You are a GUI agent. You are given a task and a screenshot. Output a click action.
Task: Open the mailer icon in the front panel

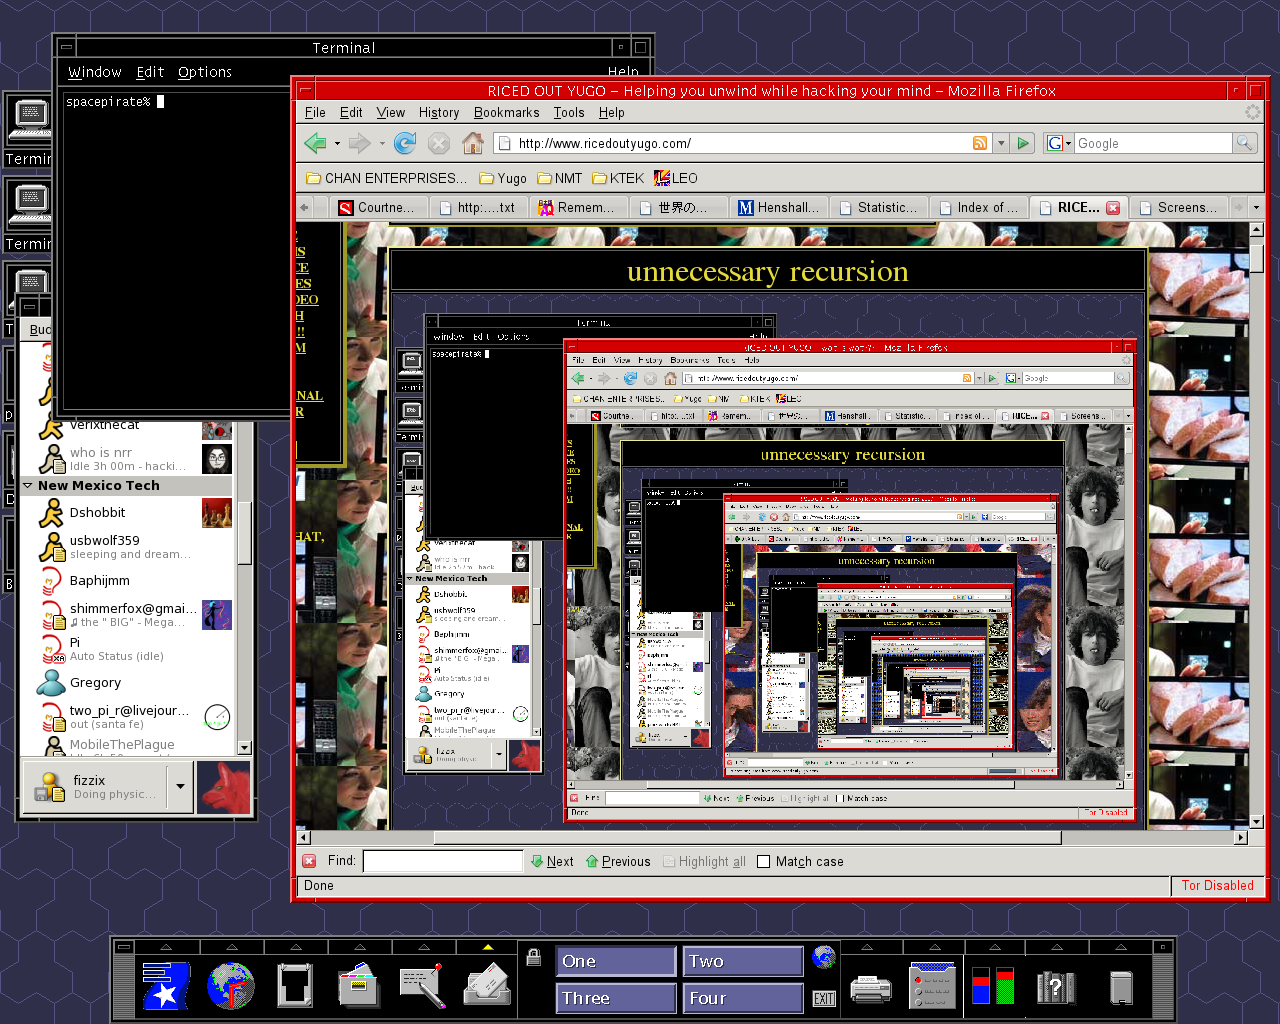click(487, 985)
